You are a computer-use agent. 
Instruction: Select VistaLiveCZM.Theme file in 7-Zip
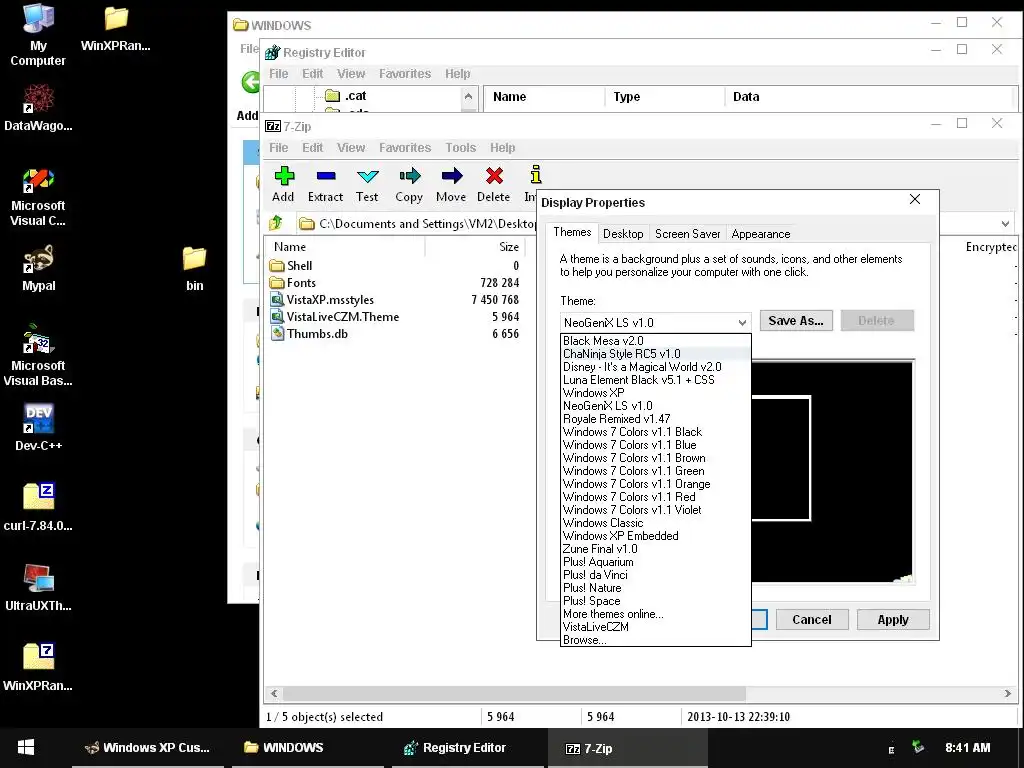(334, 317)
